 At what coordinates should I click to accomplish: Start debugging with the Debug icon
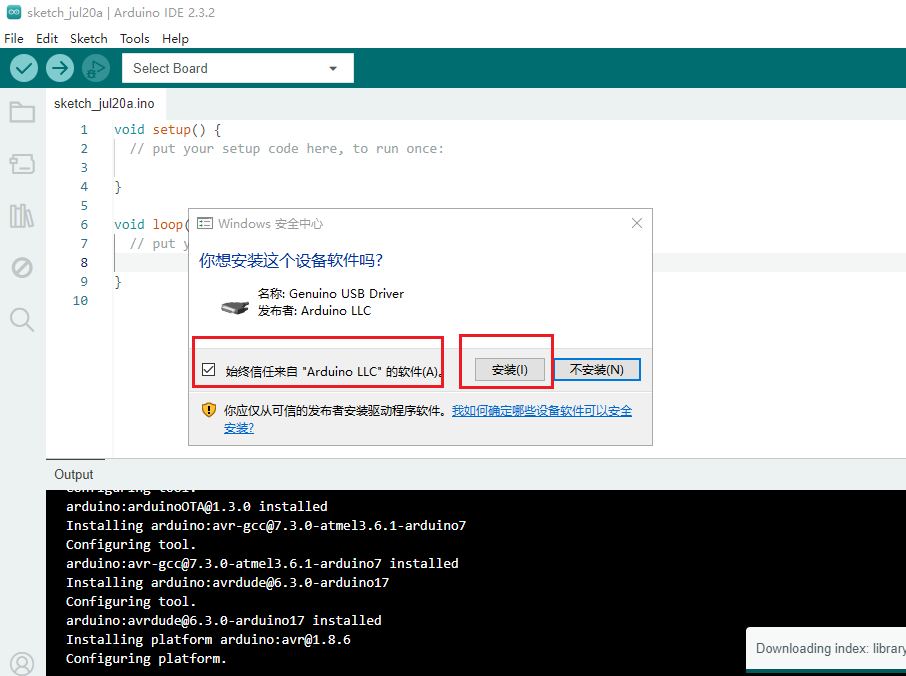tap(95, 68)
